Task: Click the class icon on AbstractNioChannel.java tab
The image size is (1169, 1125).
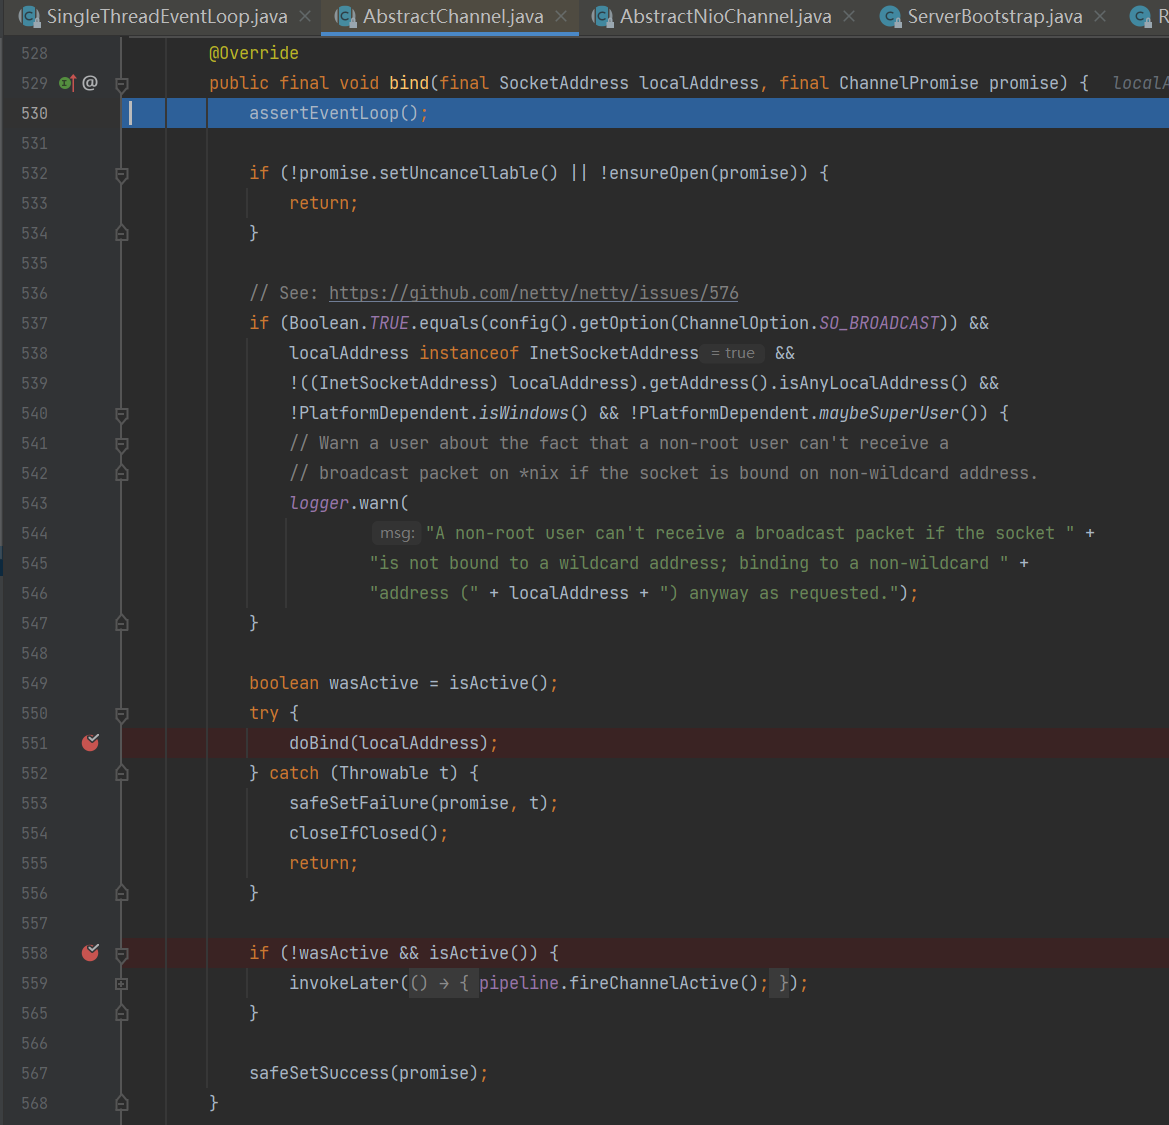Action: pos(602,16)
